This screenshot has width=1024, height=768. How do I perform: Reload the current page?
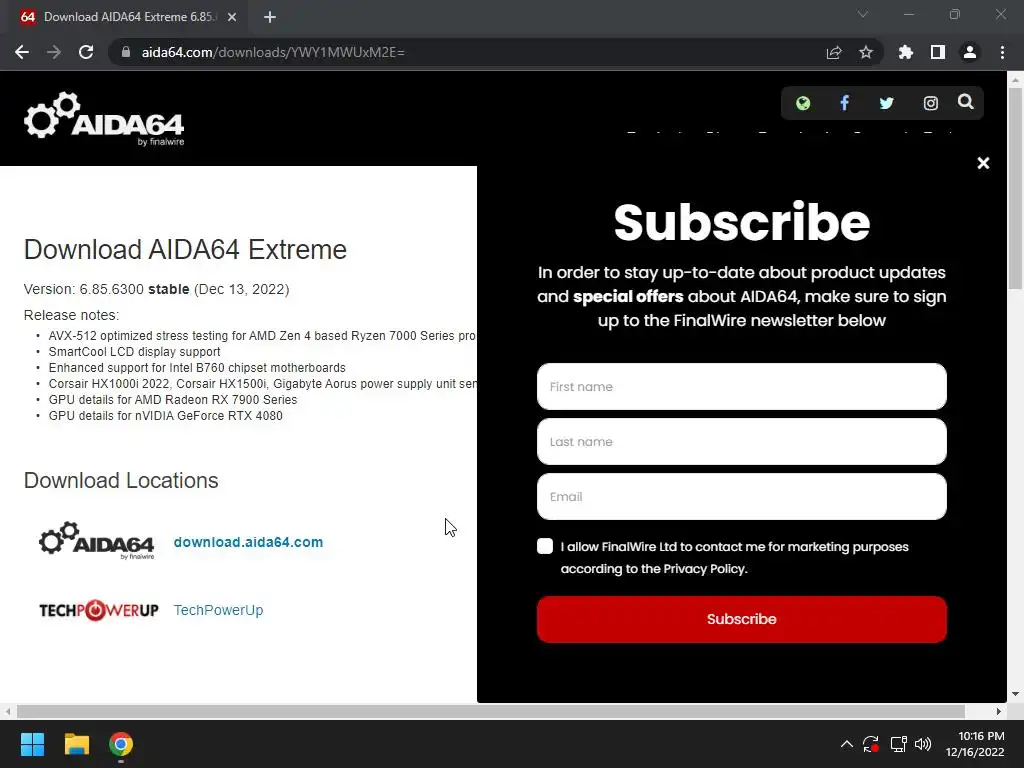86,52
